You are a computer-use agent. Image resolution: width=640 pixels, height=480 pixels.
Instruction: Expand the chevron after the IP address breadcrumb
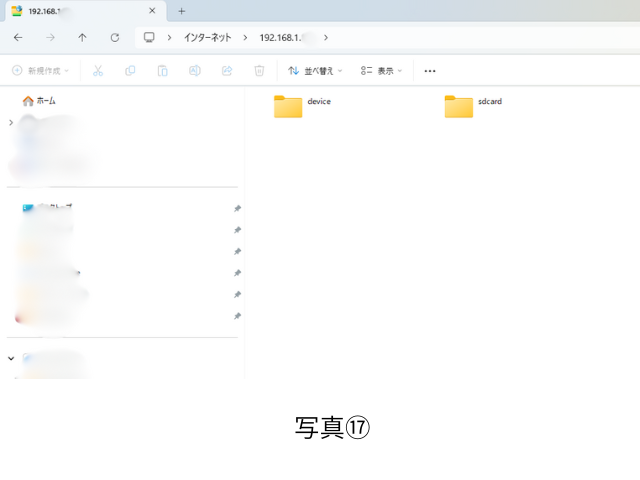(x=326, y=37)
